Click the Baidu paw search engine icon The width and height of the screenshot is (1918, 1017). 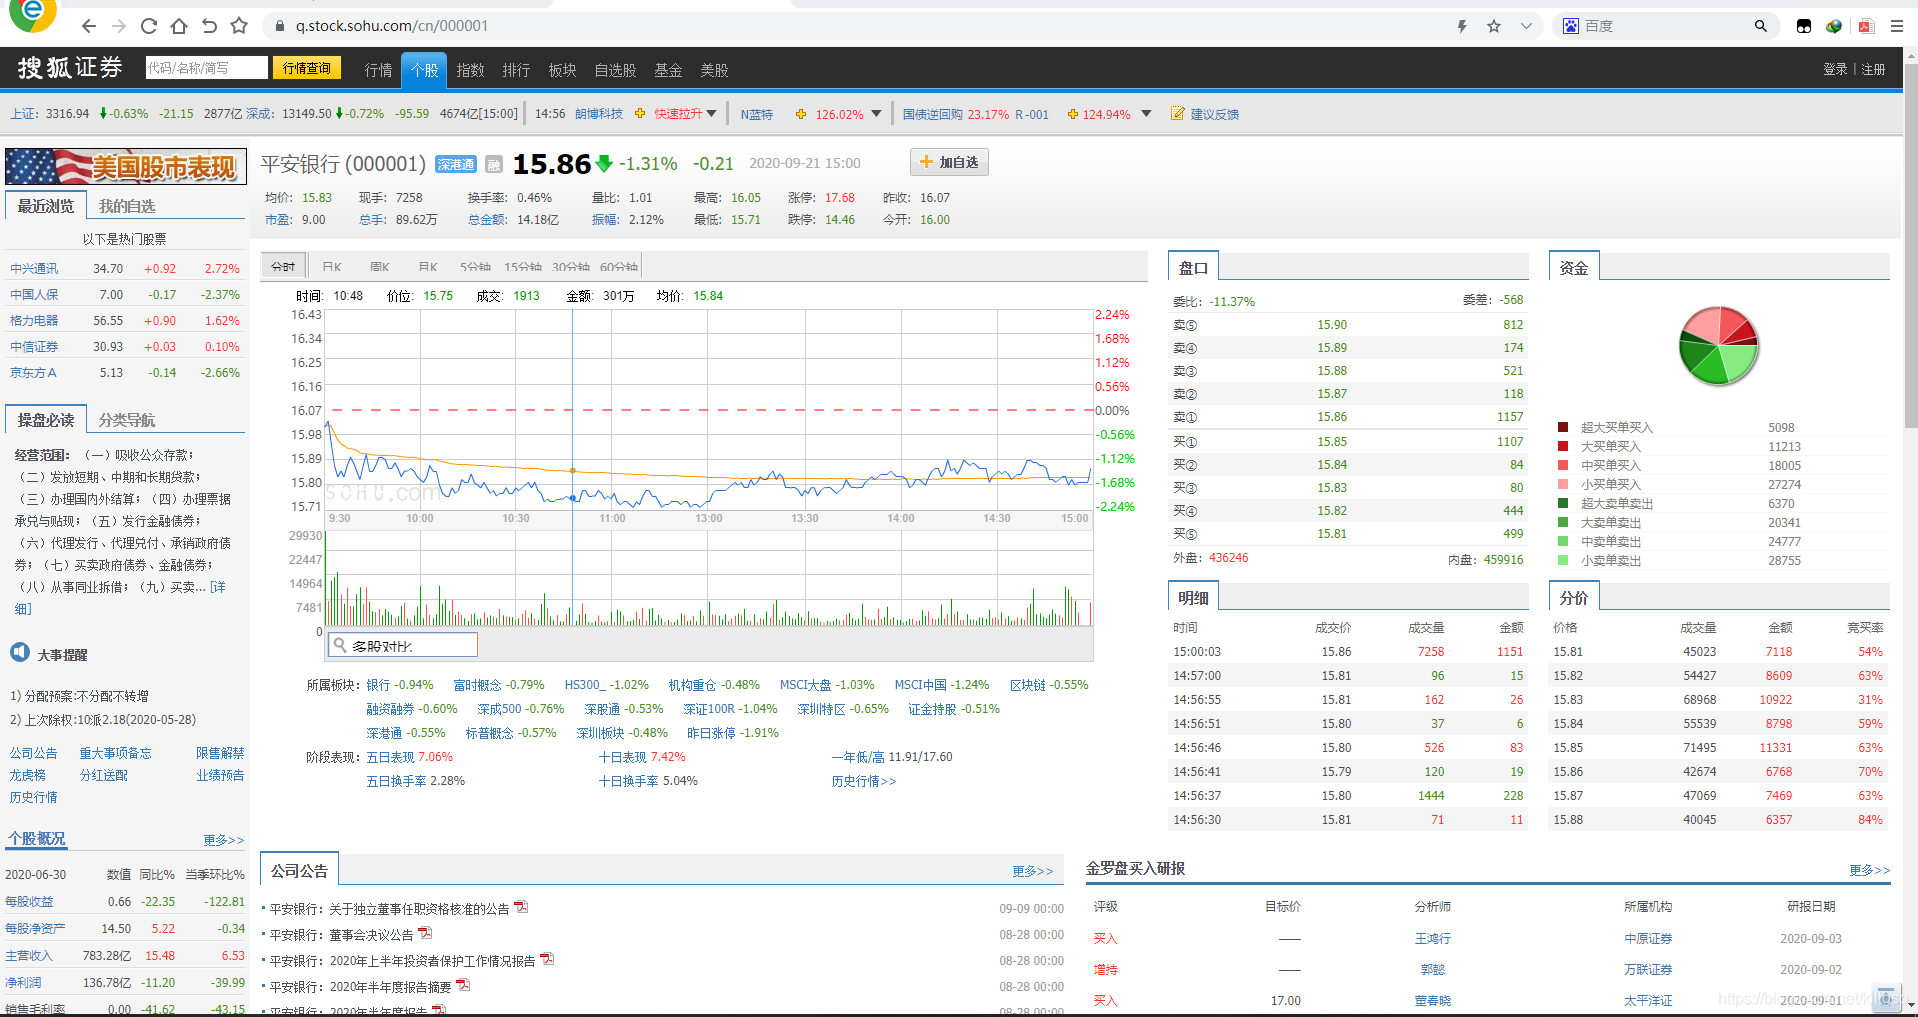pos(1571,26)
